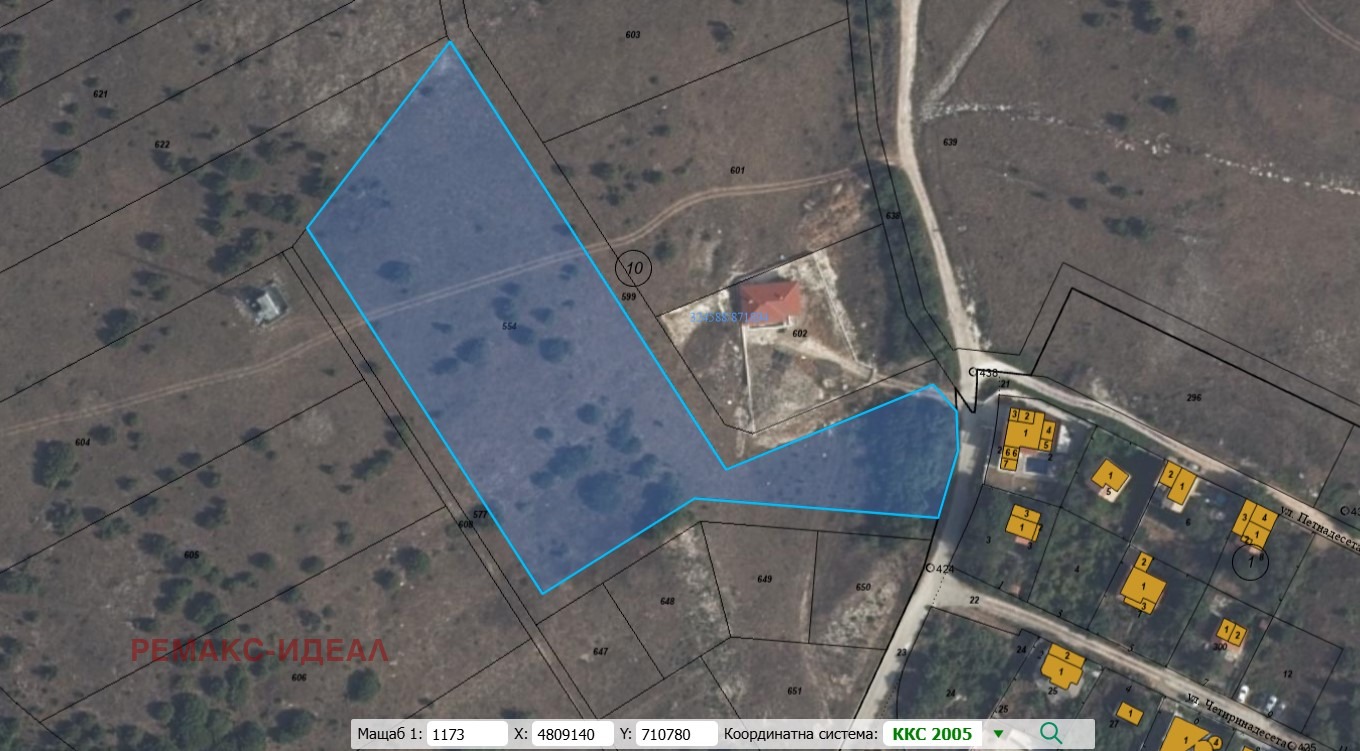Click the РЕМАКС-ИДЕАЛ watermark text

(x=260, y=650)
